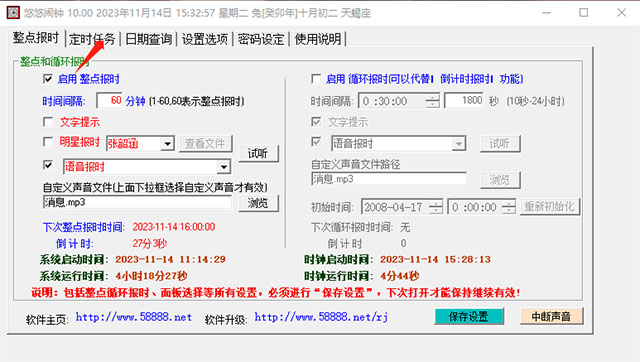Viewport: 640px width, 362px height.
Task: Click the 0:30:00 interval time spinner arrows
Action: pos(432,101)
